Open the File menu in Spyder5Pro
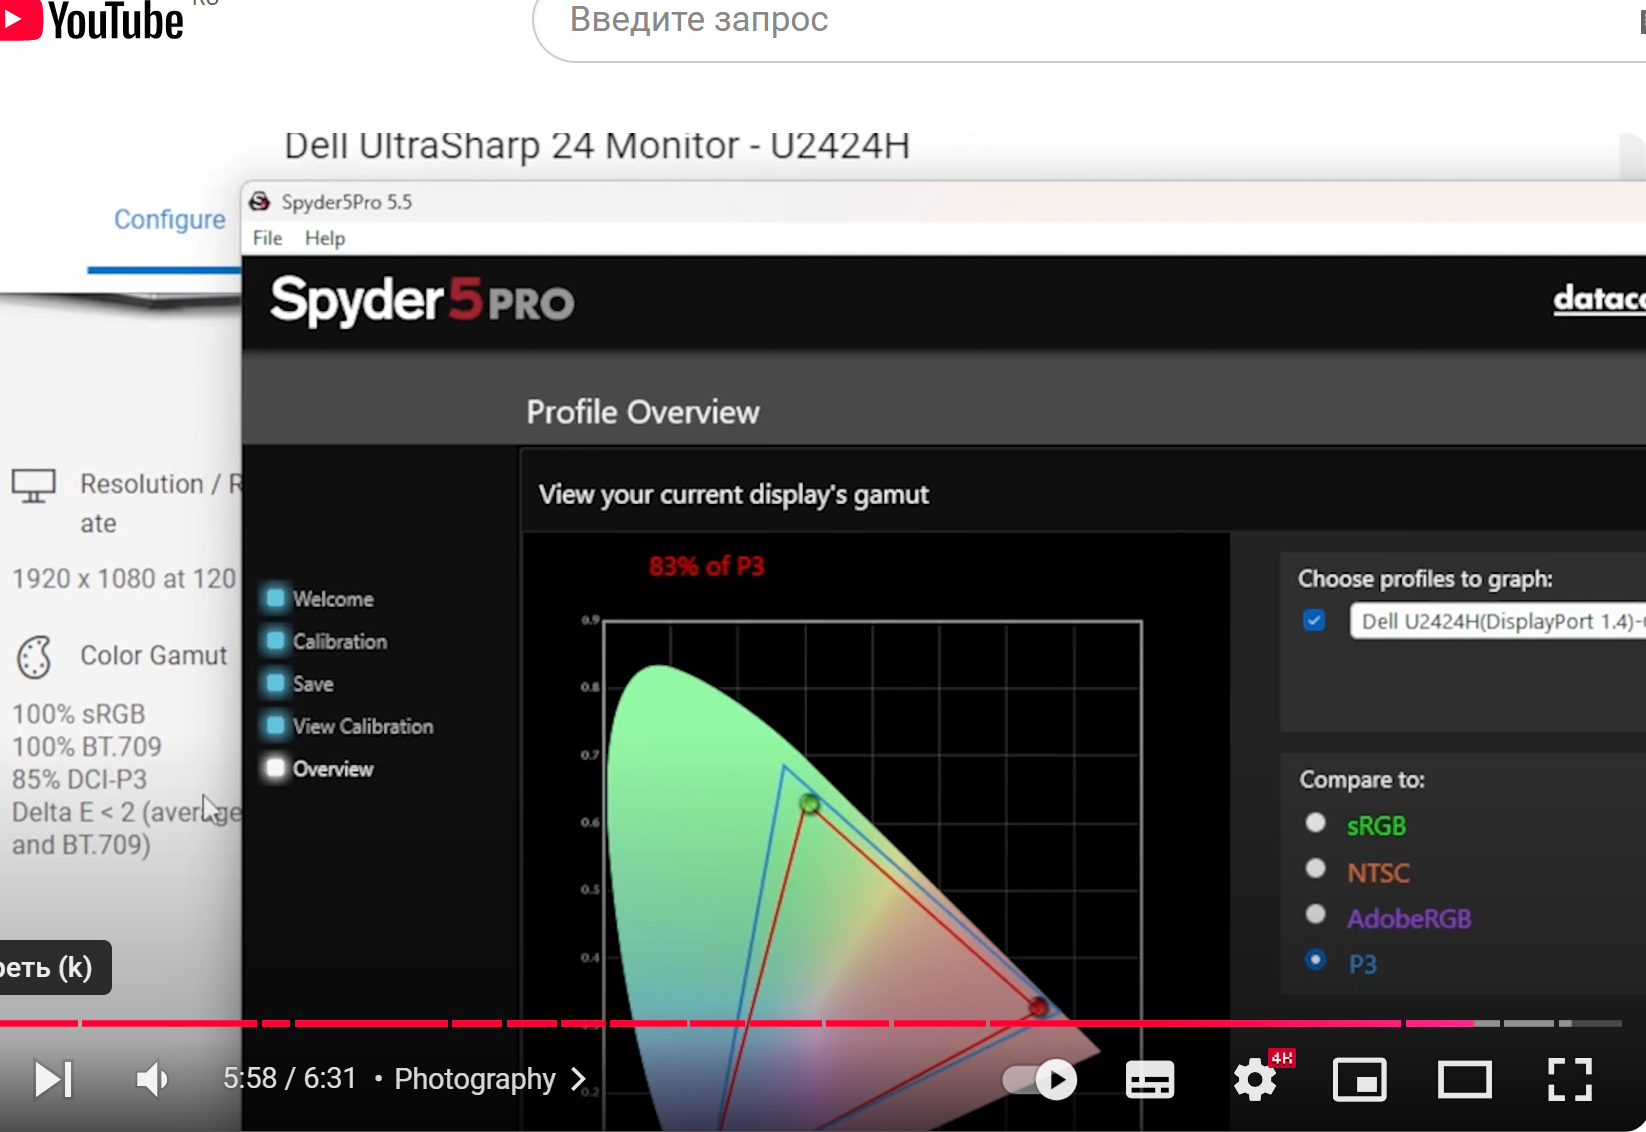 267,238
